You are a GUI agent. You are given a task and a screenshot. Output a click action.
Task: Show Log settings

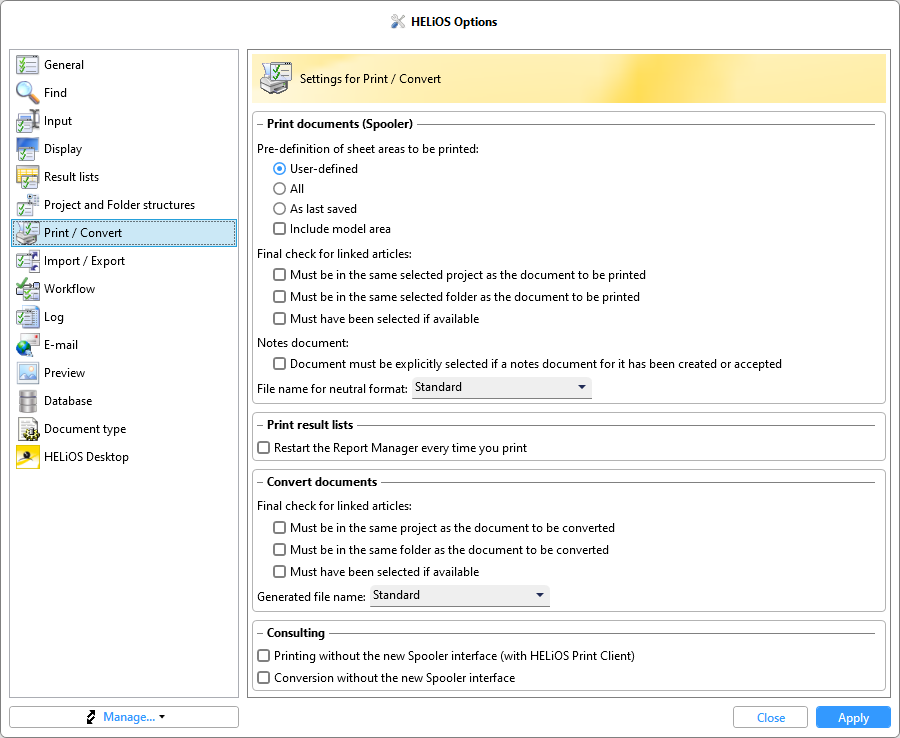(x=124, y=317)
